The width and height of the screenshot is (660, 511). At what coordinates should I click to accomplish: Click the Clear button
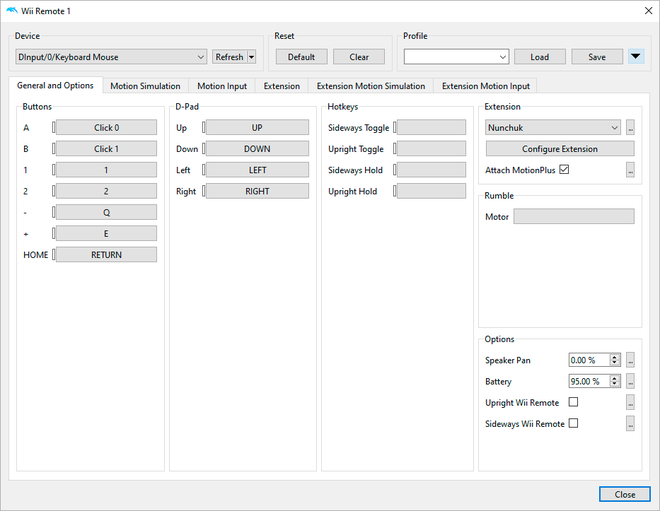click(359, 57)
